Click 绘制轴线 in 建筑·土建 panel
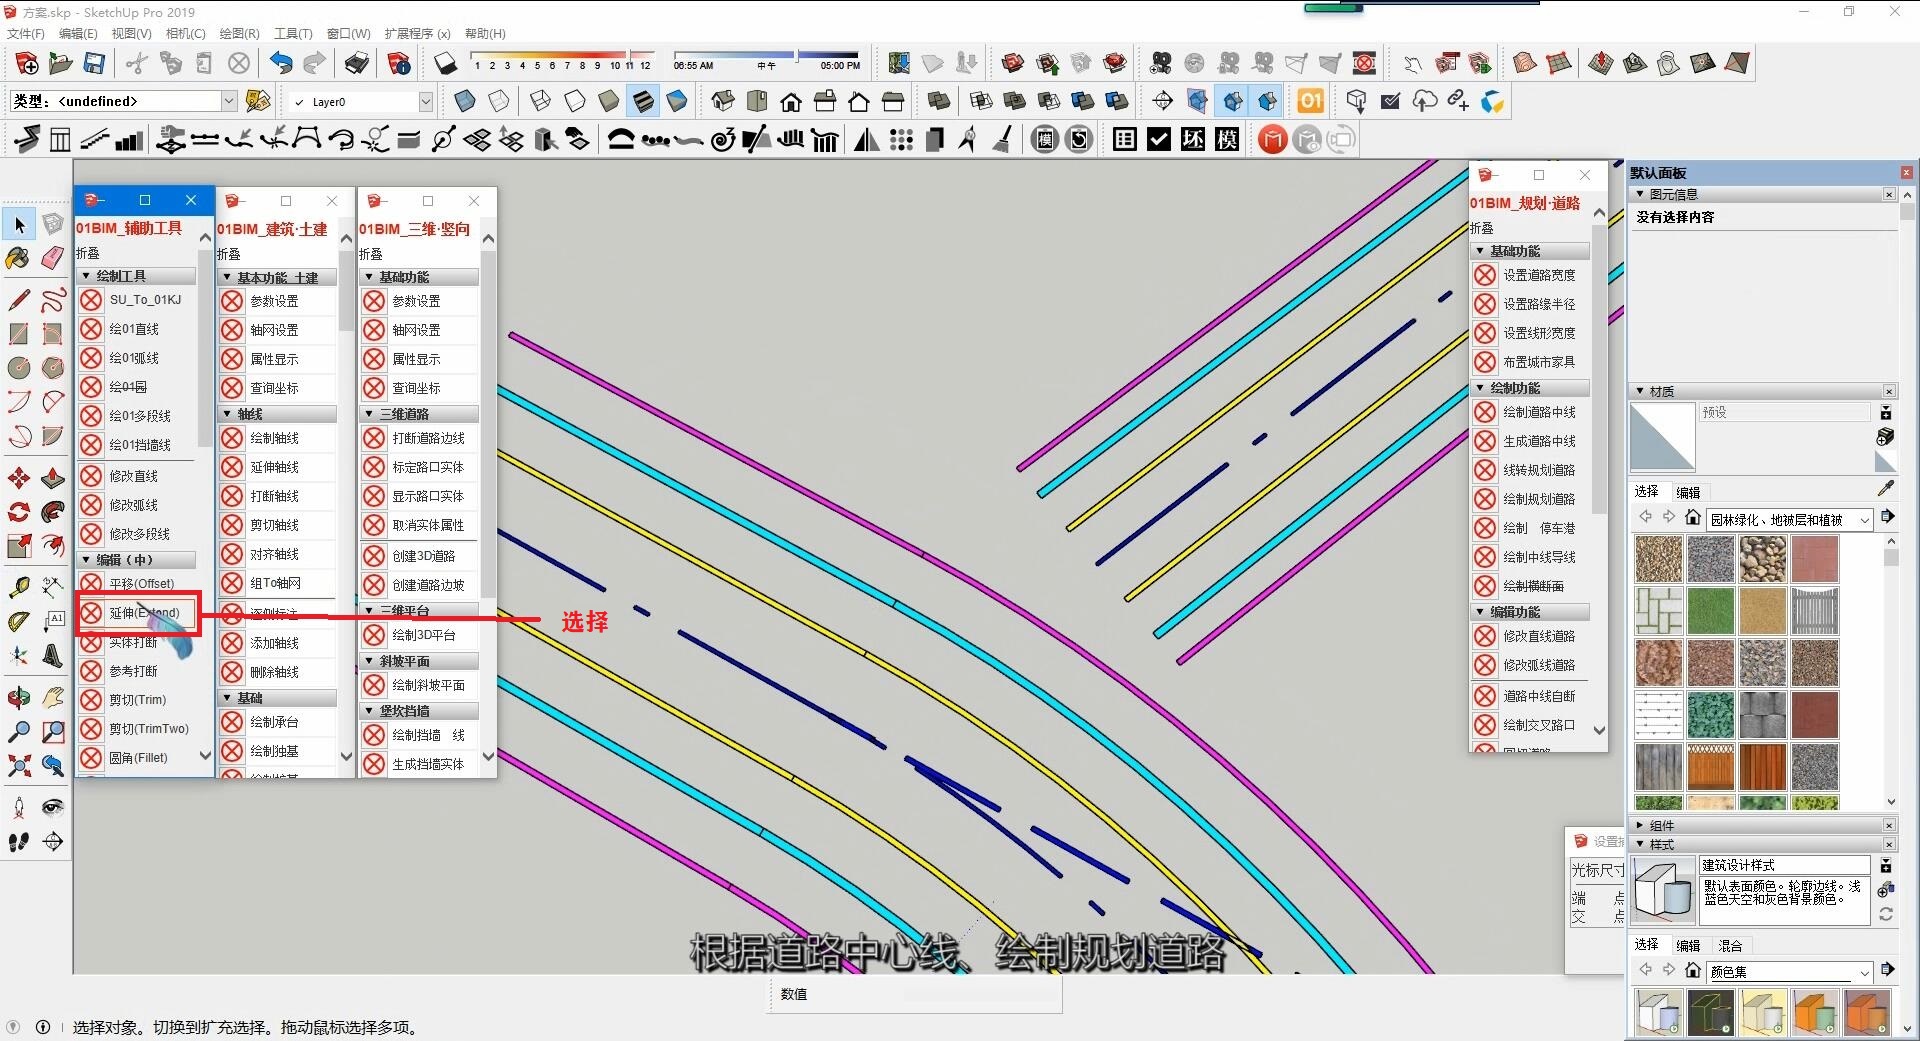This screenshot has height=1041, width=1920. (279, 438)
